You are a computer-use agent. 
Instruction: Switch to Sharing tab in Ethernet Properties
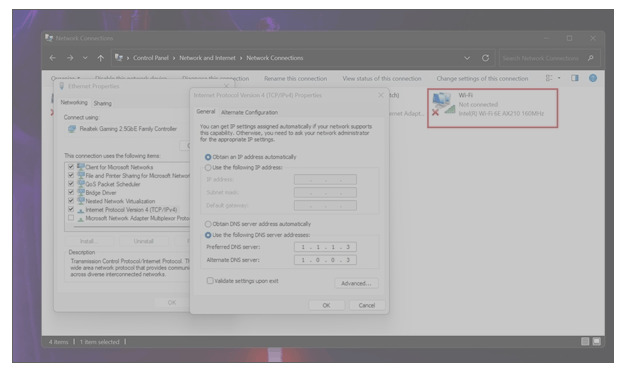click(x=103, y=103)
